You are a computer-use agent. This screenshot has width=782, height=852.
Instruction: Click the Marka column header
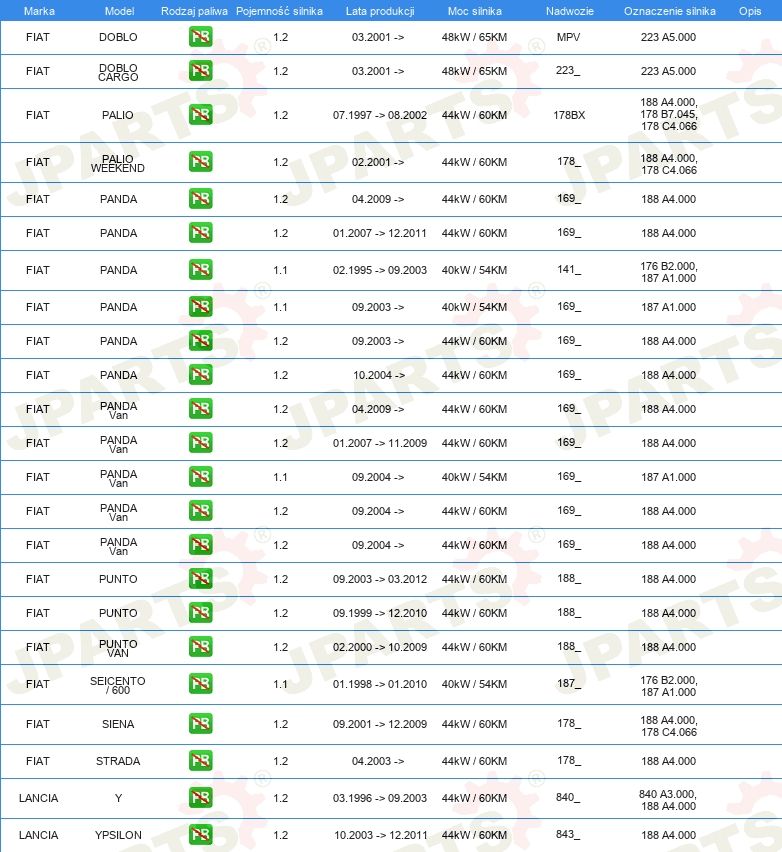(x=39, y=11)
